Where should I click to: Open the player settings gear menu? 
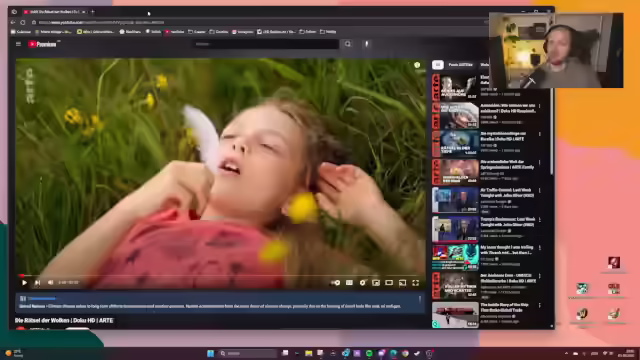(362, 282)
